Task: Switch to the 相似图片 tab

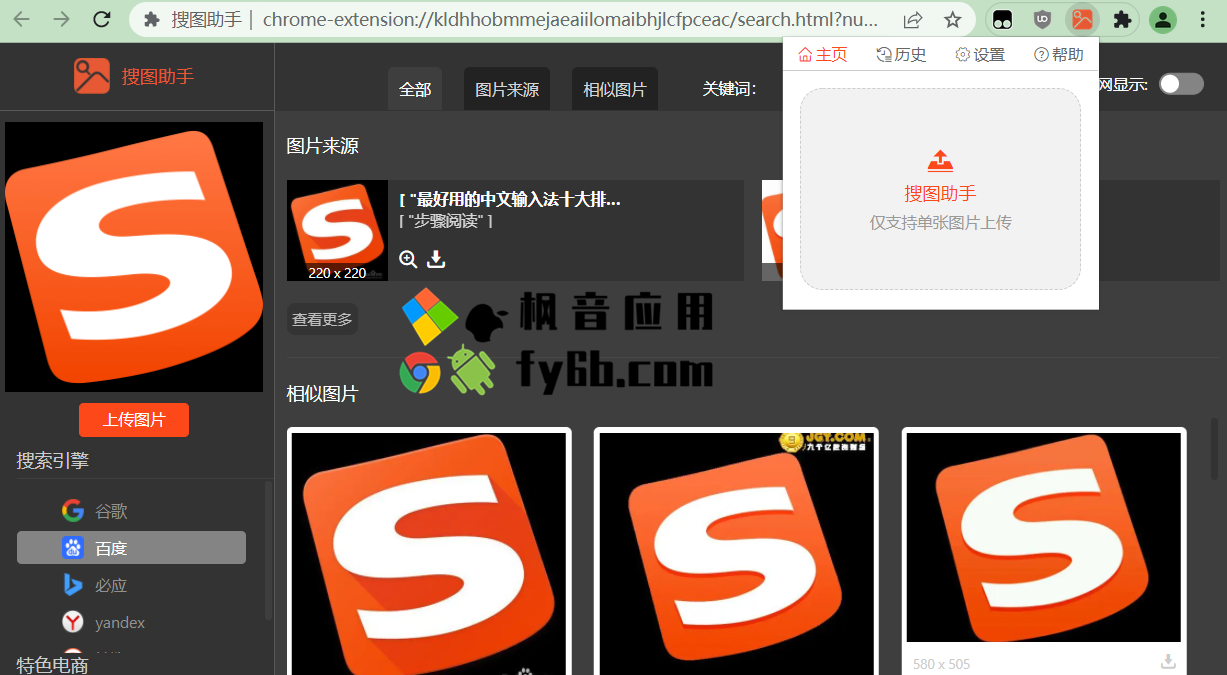Action: pos(615,89)
